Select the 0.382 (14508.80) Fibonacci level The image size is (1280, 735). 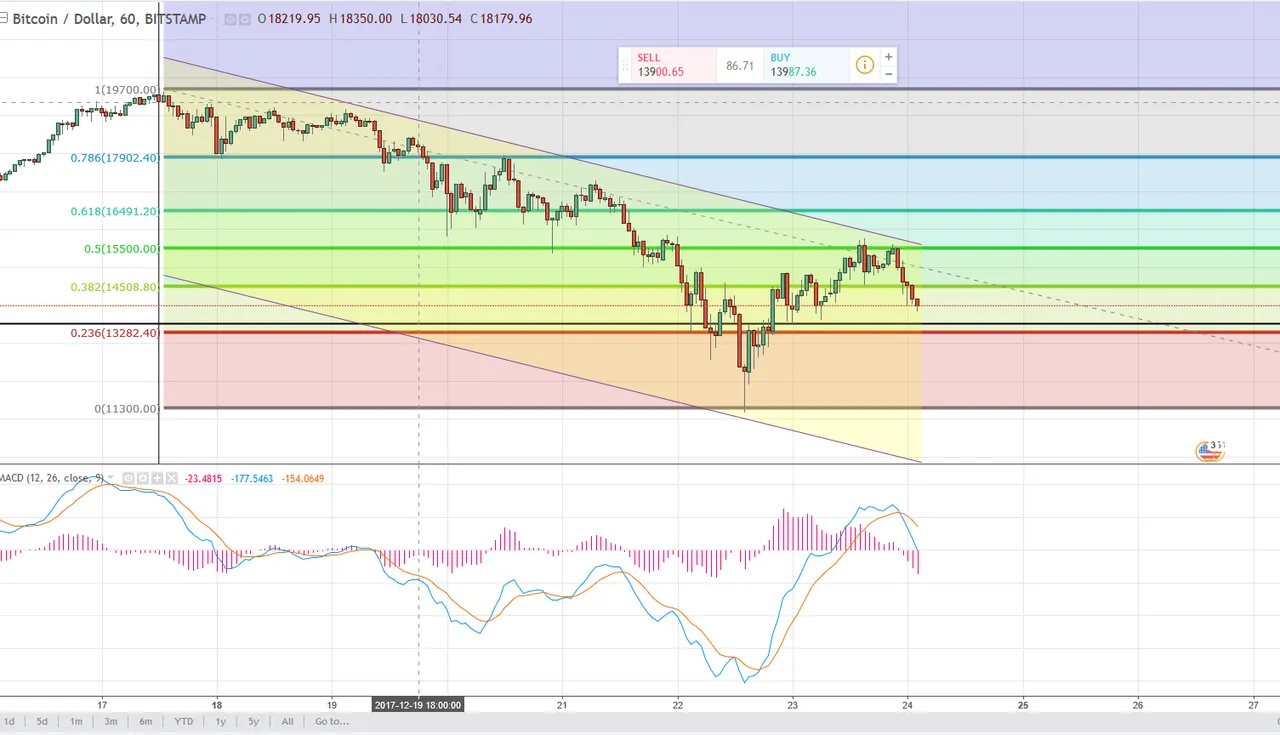[x=114, y=286]
